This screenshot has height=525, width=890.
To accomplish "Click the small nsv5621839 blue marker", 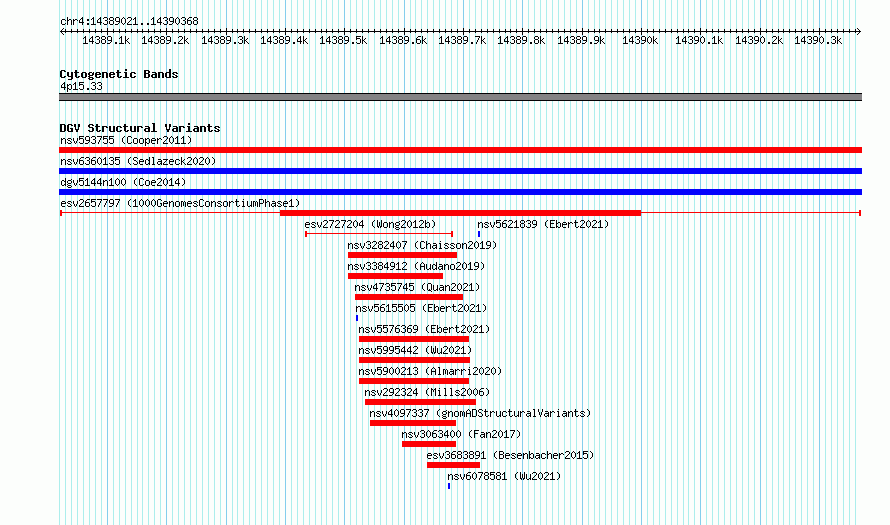I will [x=479, y=234].
